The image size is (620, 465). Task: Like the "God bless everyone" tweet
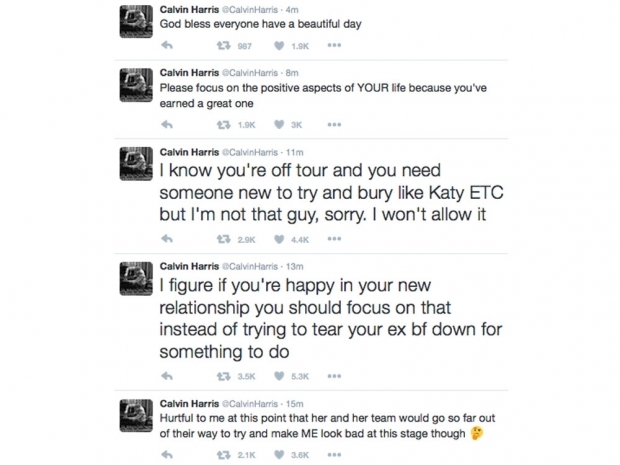(x=279, y=46)
